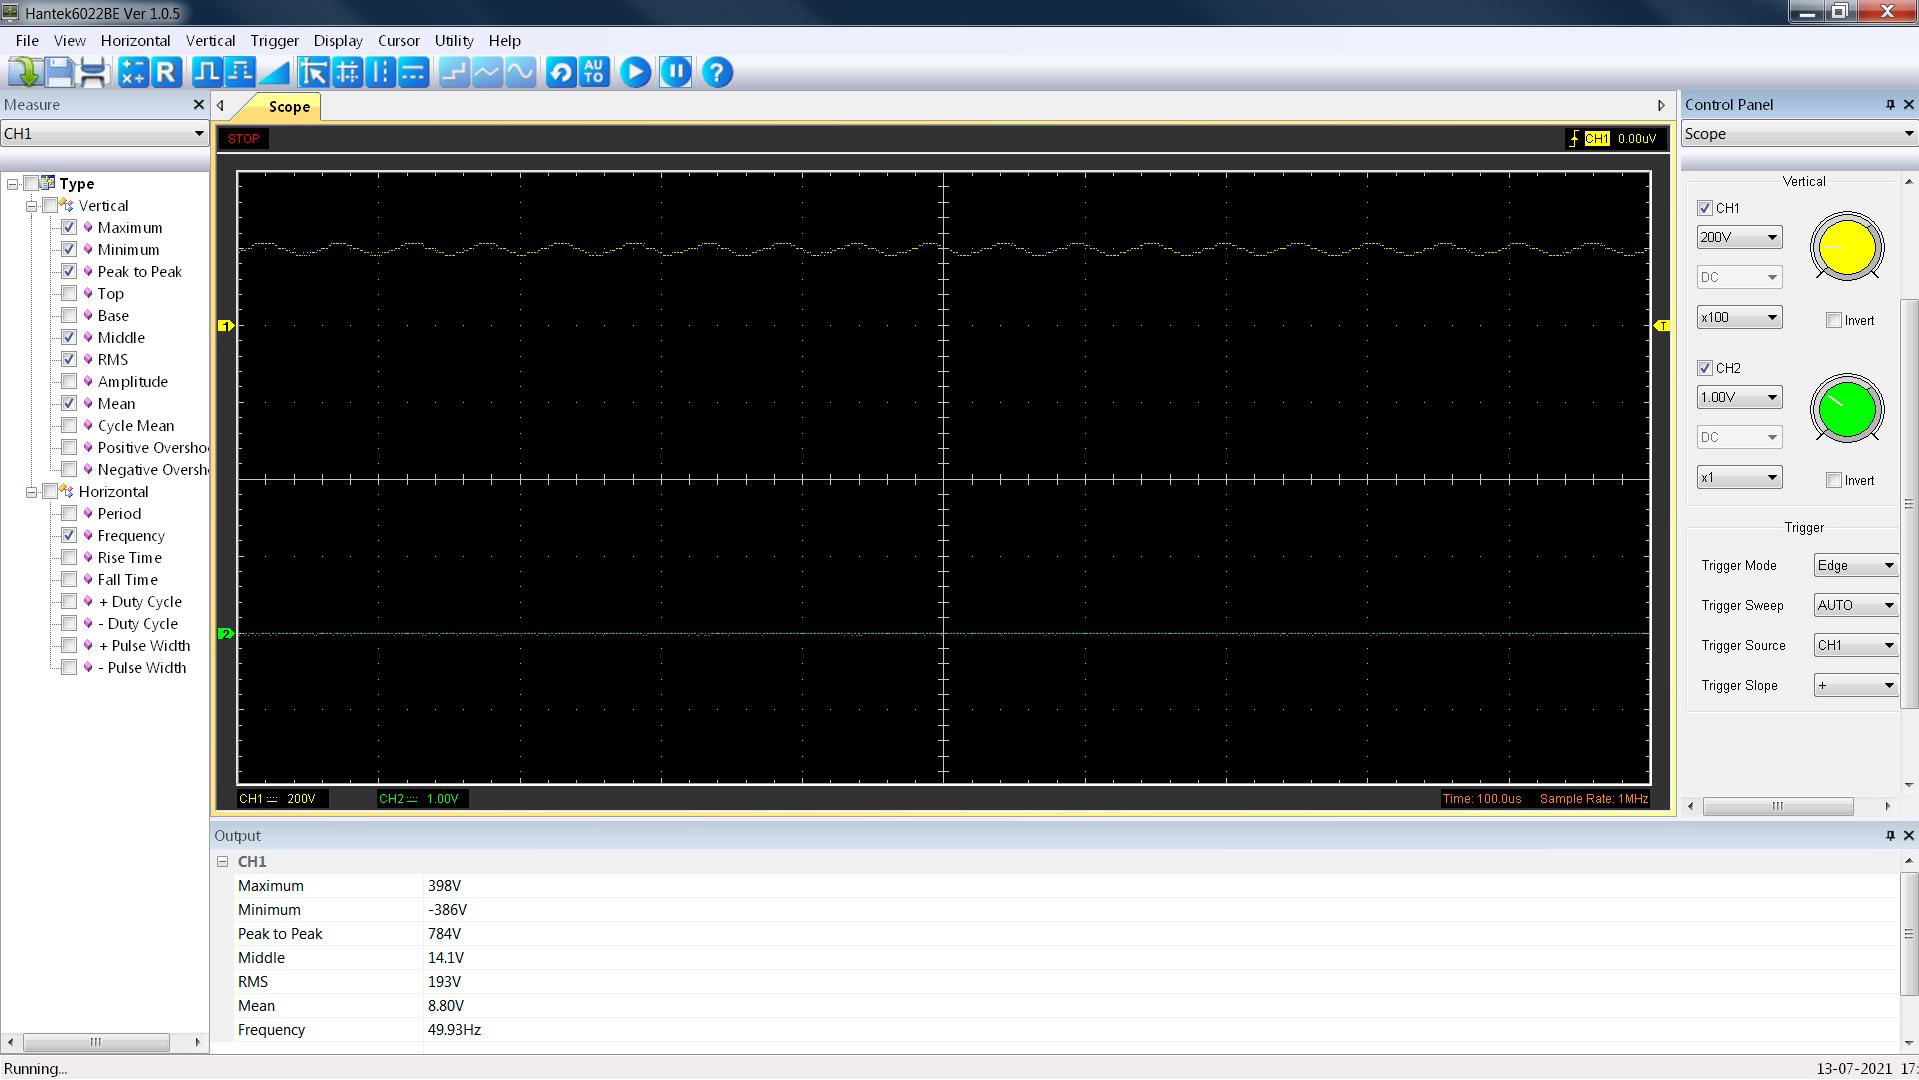Click the yellow CH1 vertical knob
The width and height of the screenshot is (1919, 1080).
click(x=1846, y=248)
